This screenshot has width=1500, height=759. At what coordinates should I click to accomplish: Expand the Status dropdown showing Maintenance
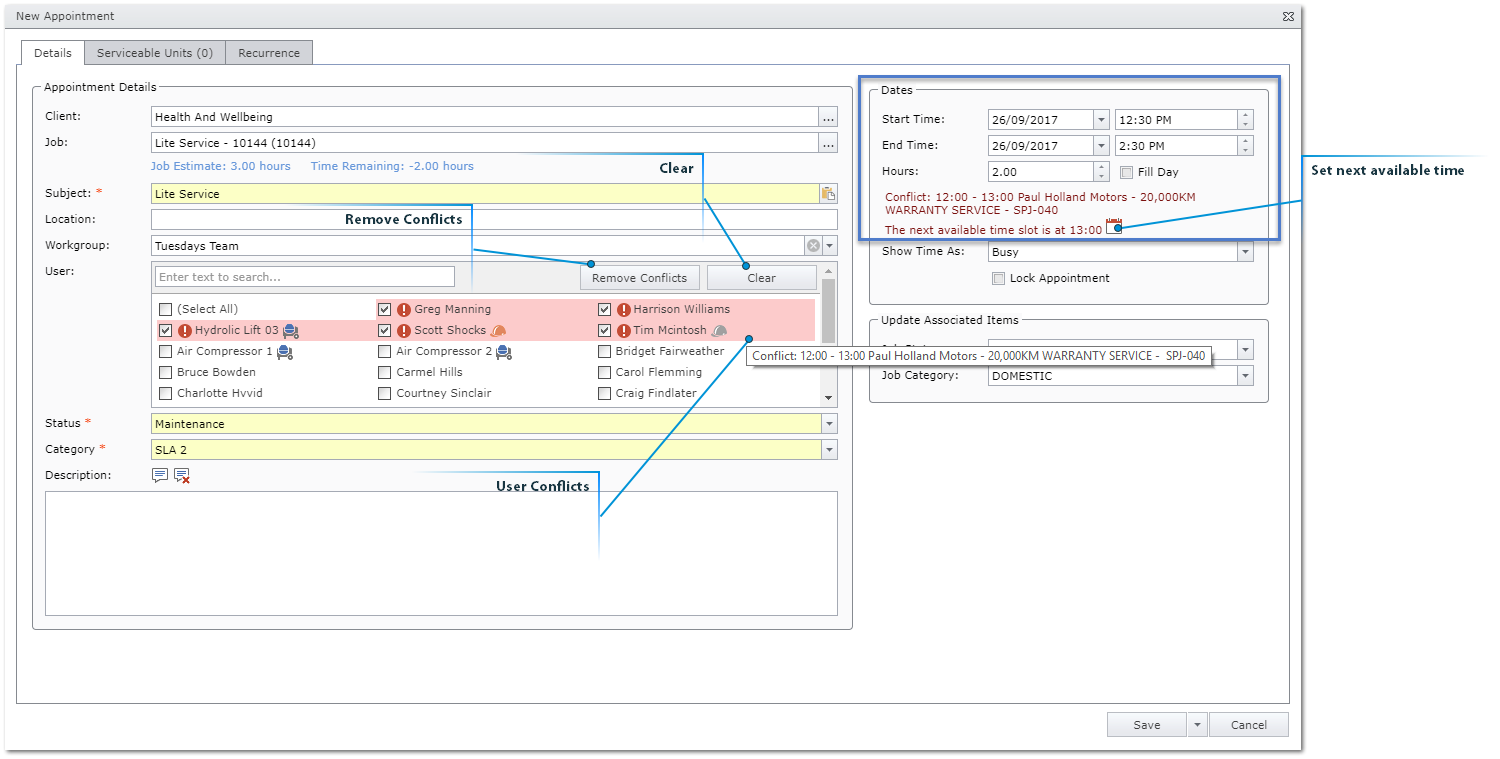pos(829,424)
